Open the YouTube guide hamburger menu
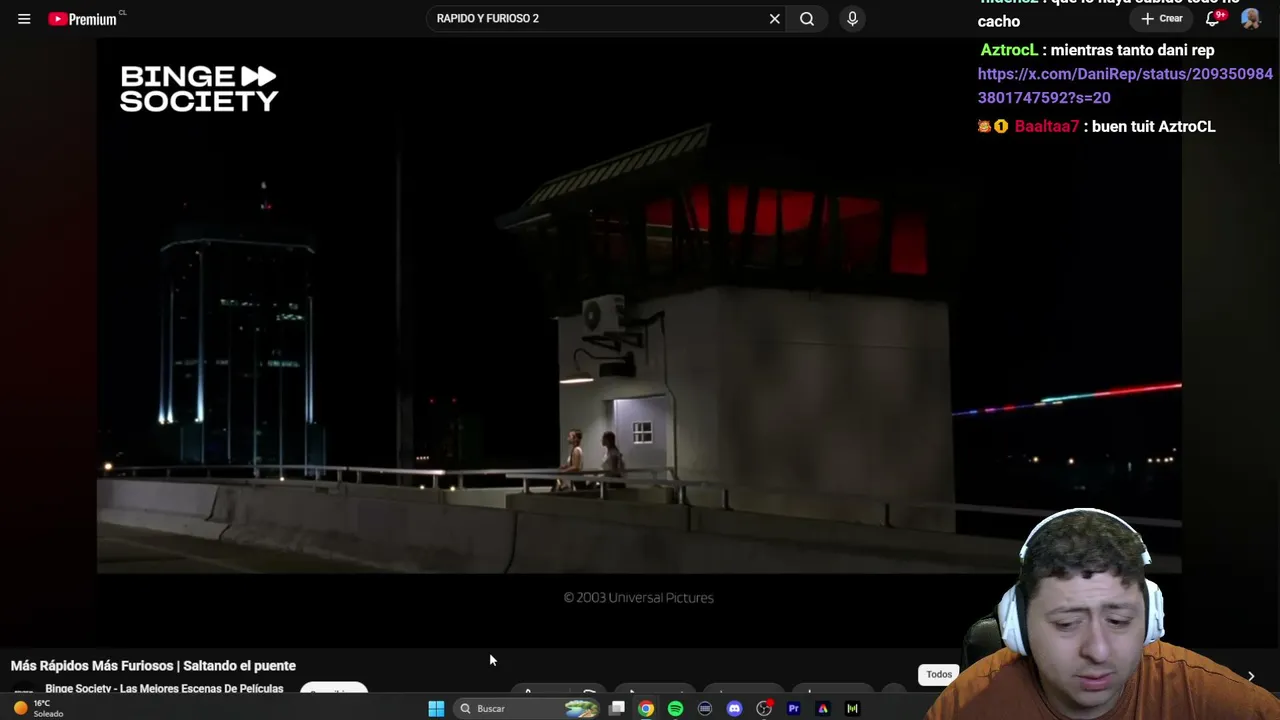 tap(24, 19)
